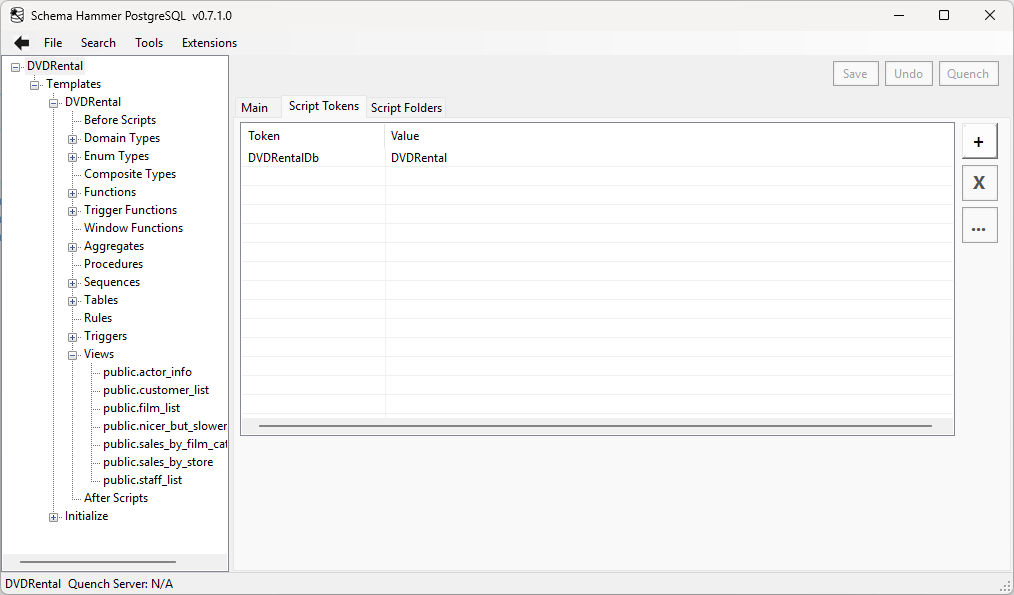1014x595 pixels.
Task: Expand the Tables node
Action: pyautogui.click(x=72, y=300)
